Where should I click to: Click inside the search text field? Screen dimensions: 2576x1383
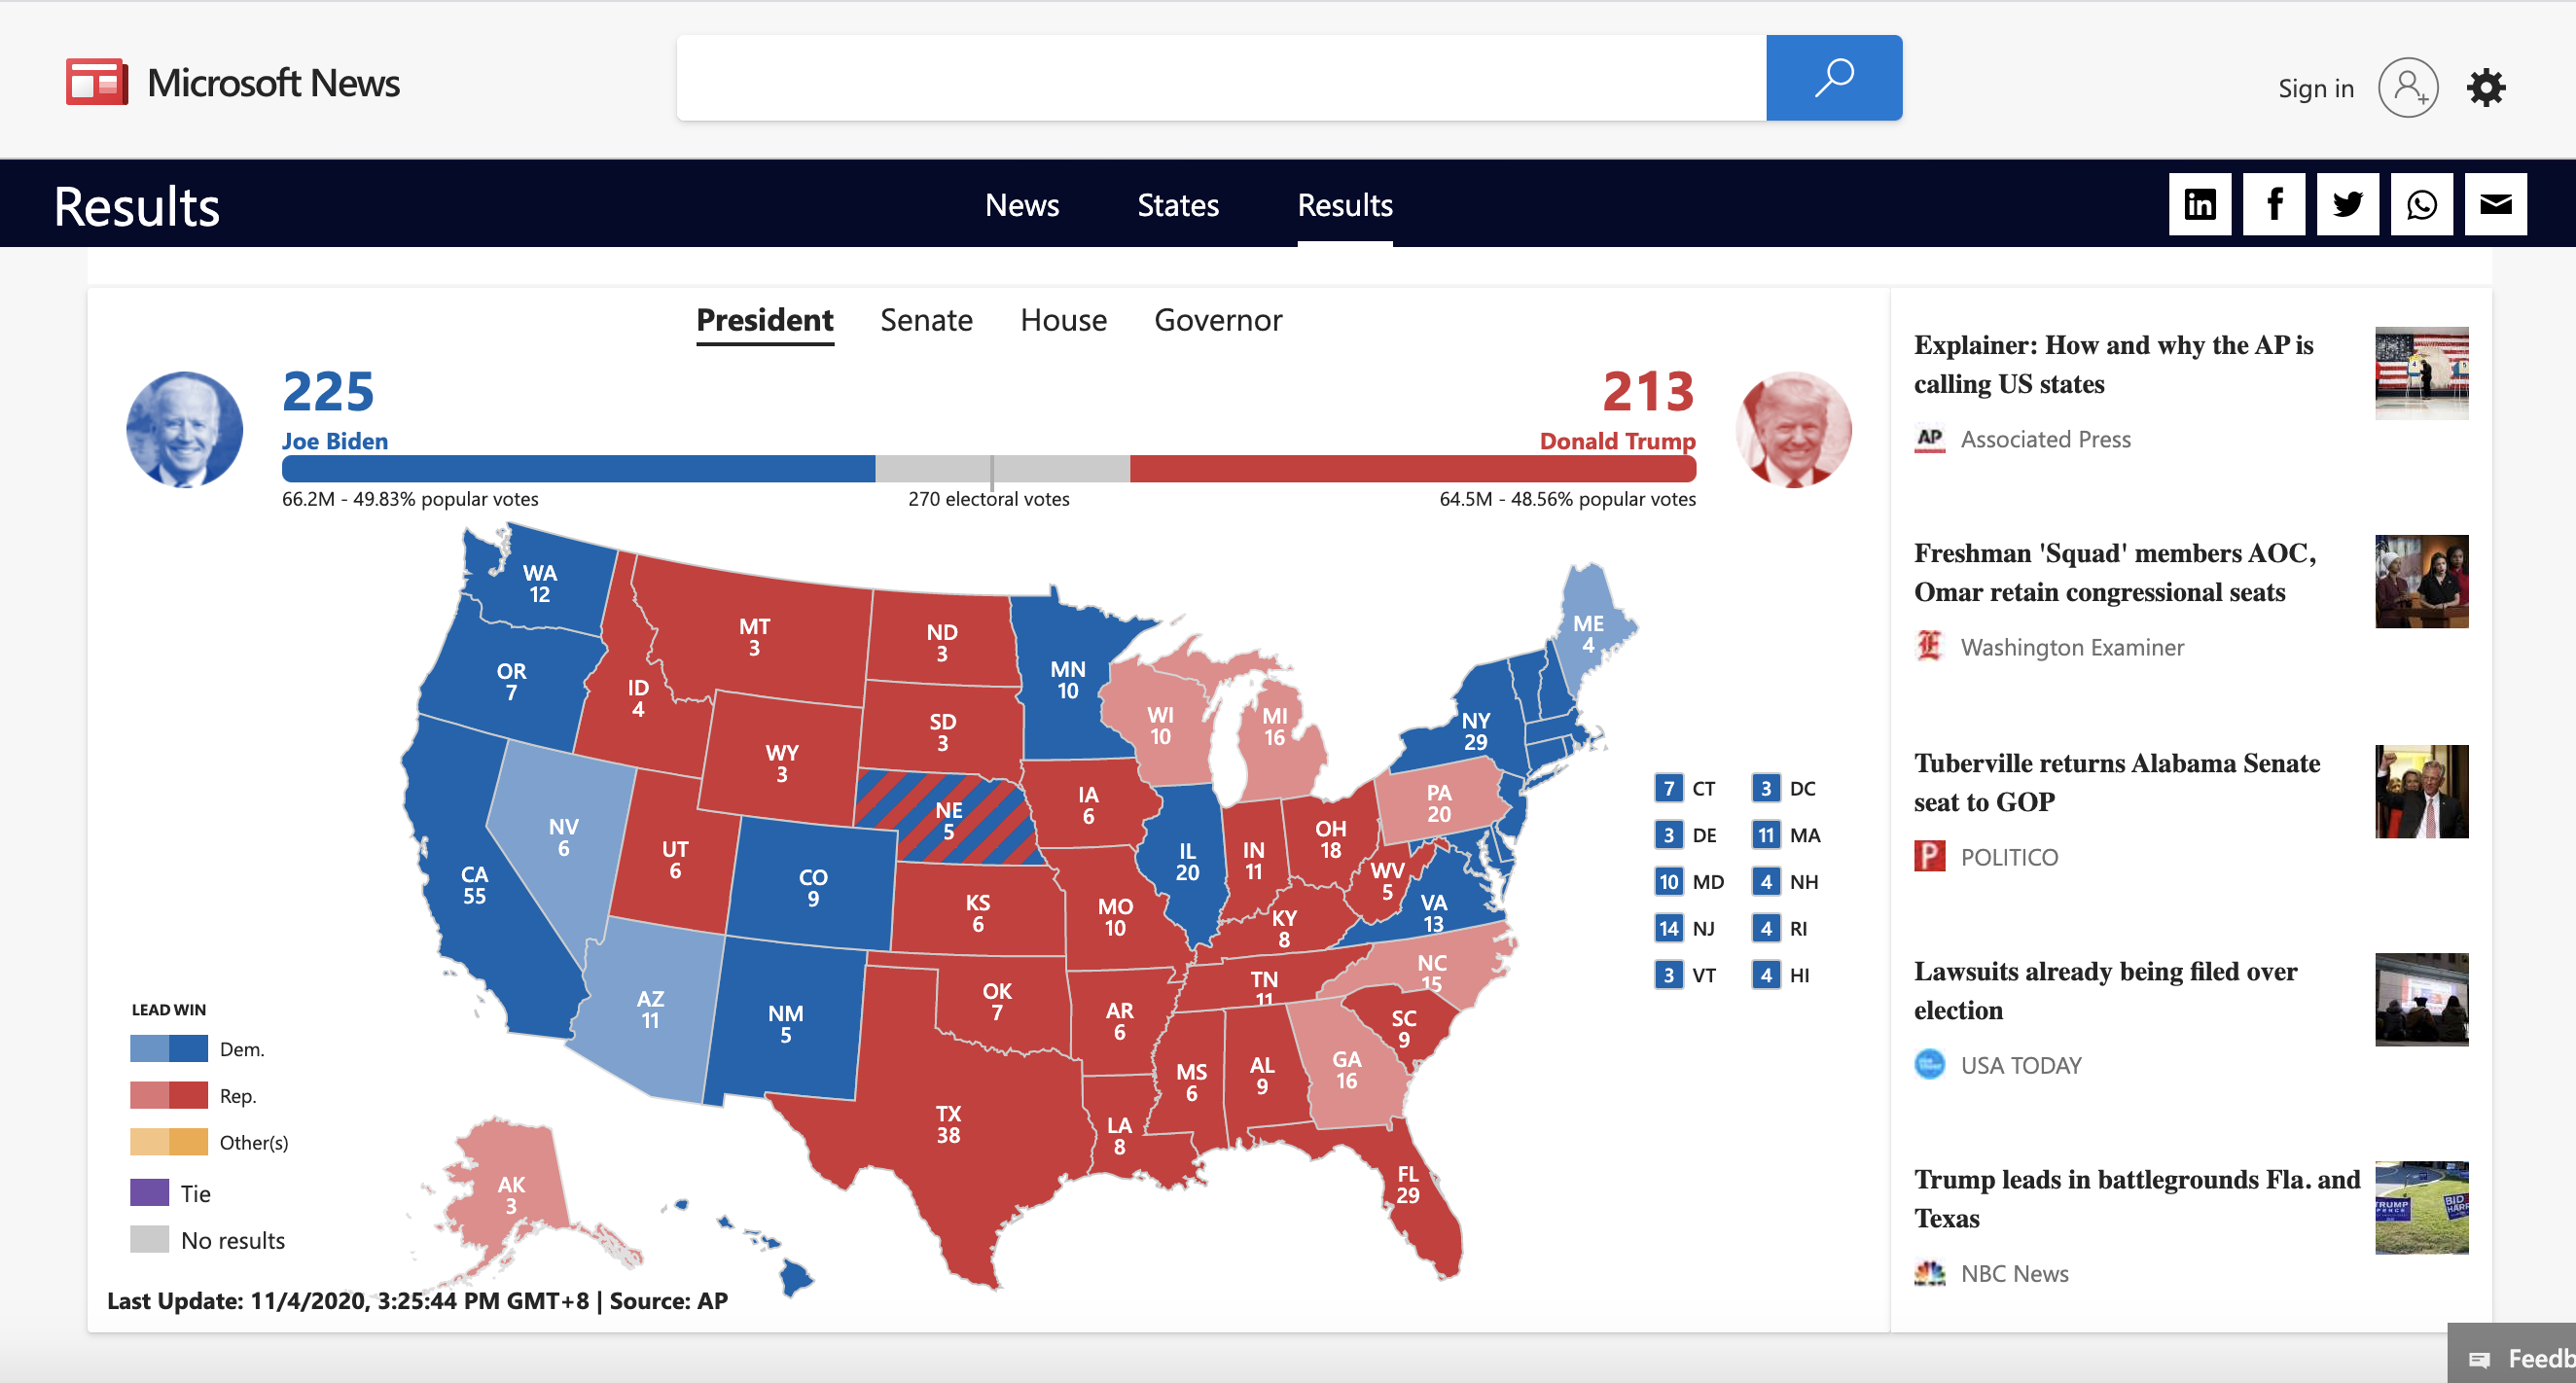tap(1220, 78)
